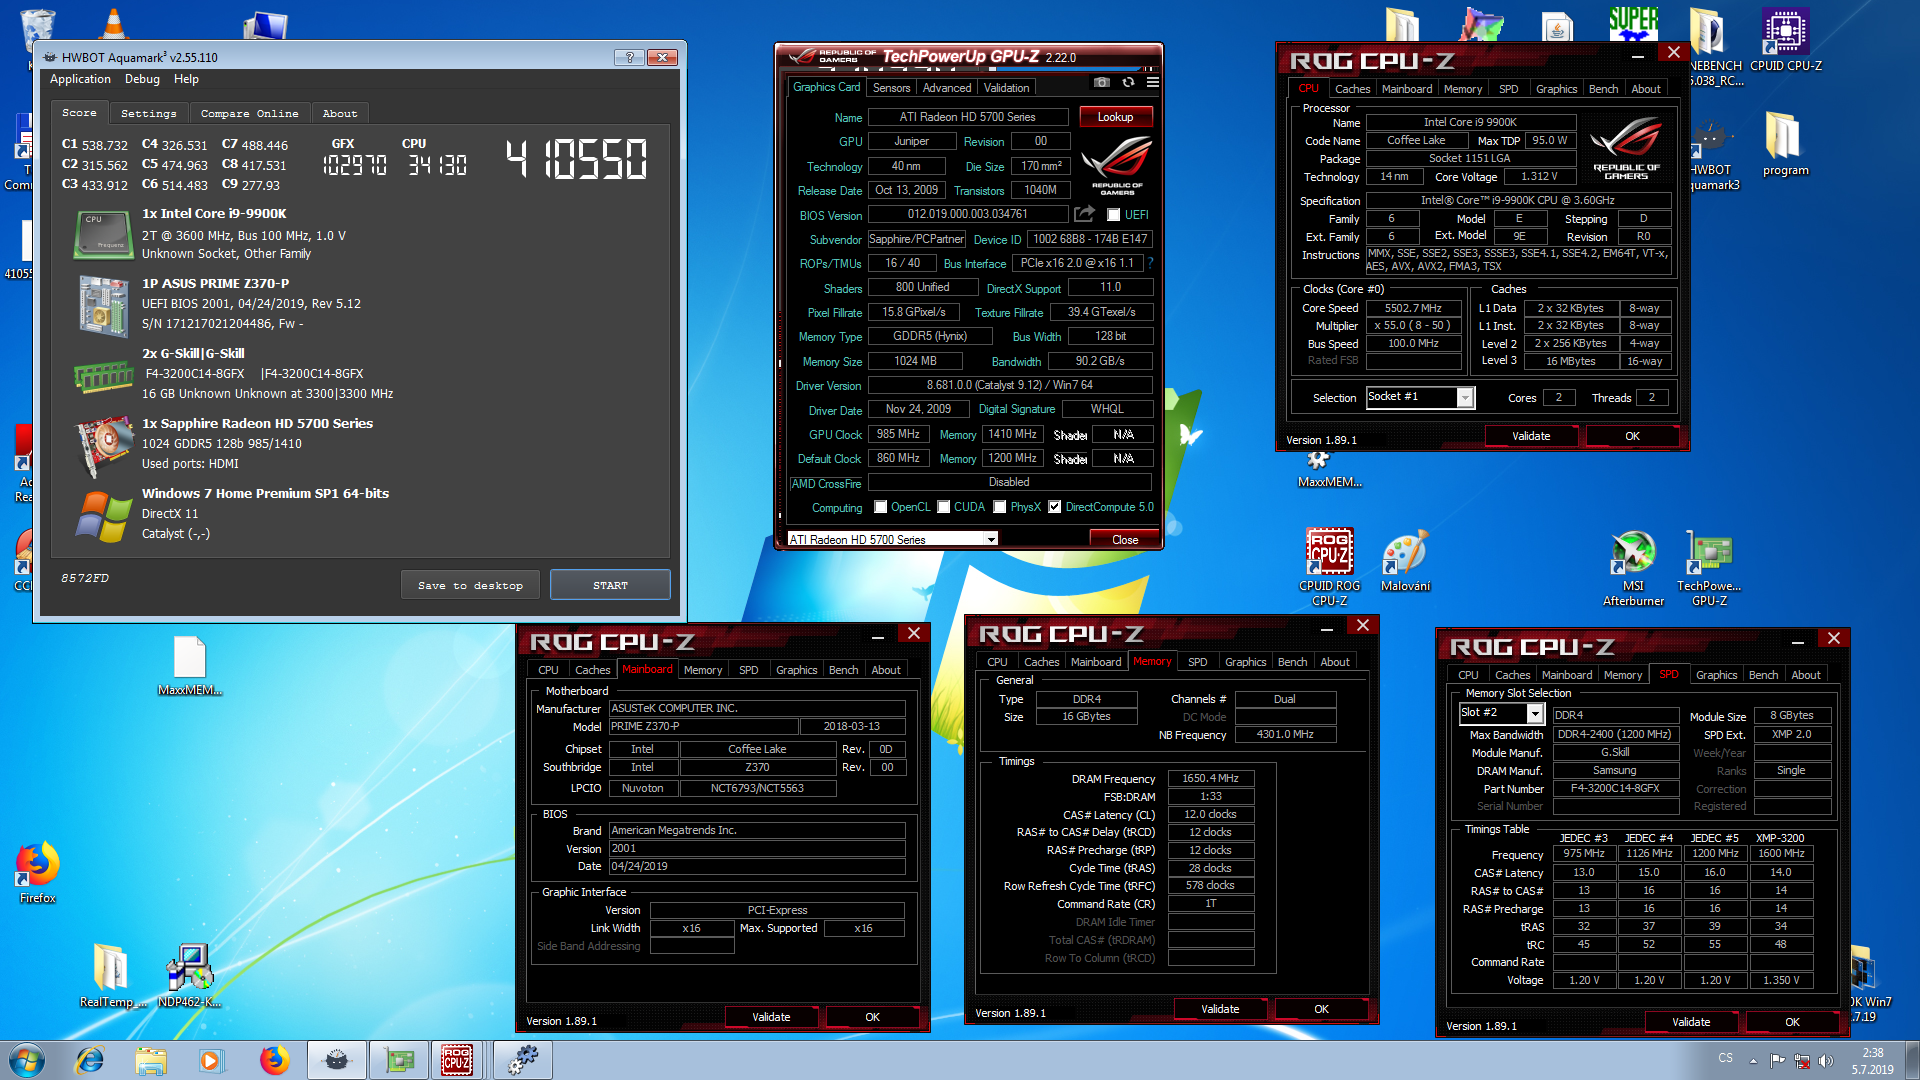
Task: Open the GPU selection dropdown in GPU-Z
Action: click(892, 539)
